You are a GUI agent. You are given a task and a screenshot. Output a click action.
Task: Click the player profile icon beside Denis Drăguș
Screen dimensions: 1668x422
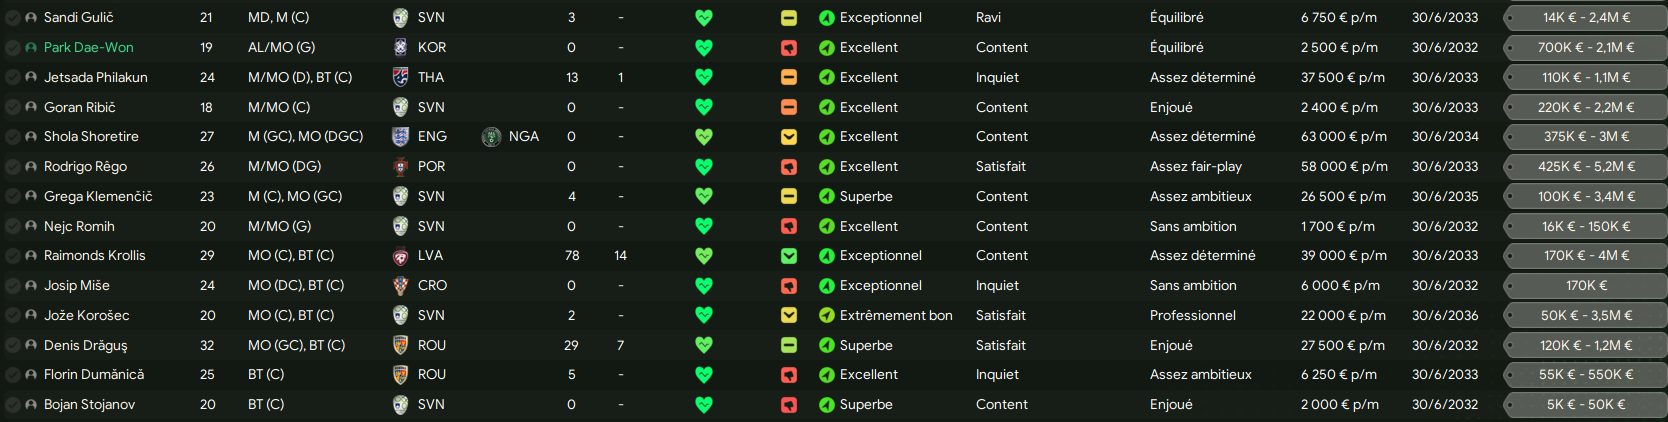[x=31, y=346]
